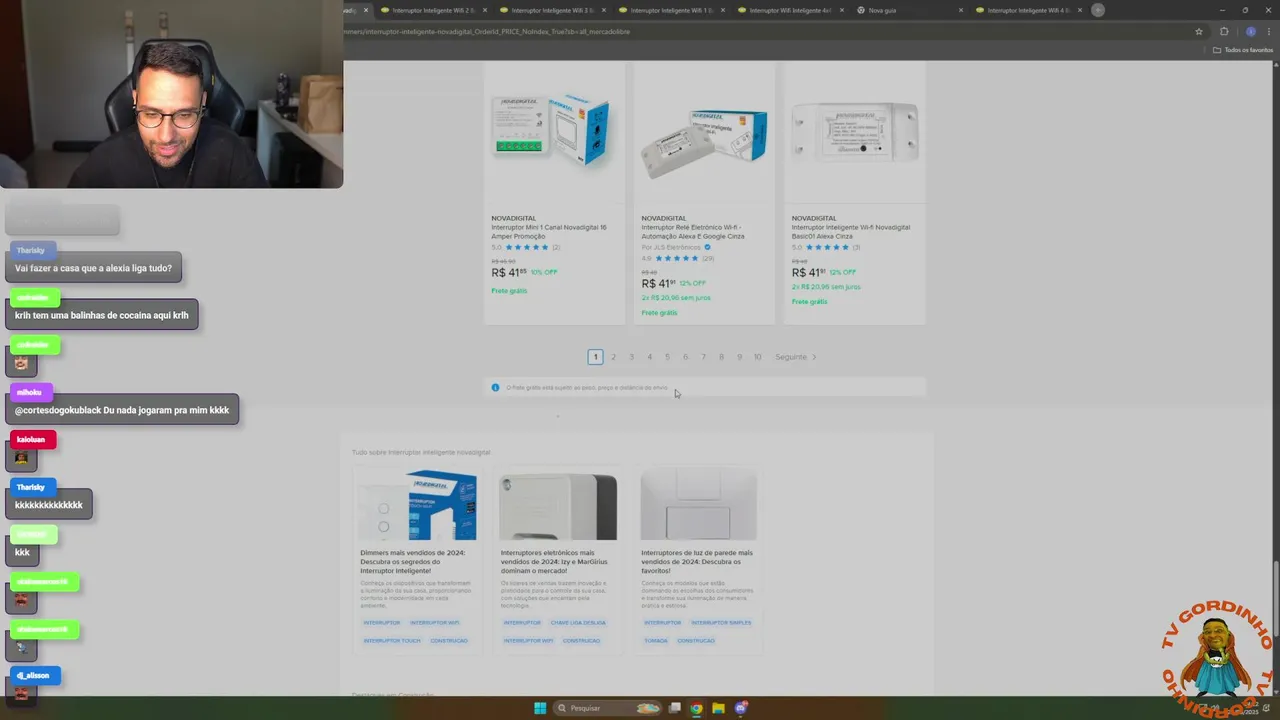The image size is (1280, 720).
Task: Go to results page 2
Action: coord(613,357)
